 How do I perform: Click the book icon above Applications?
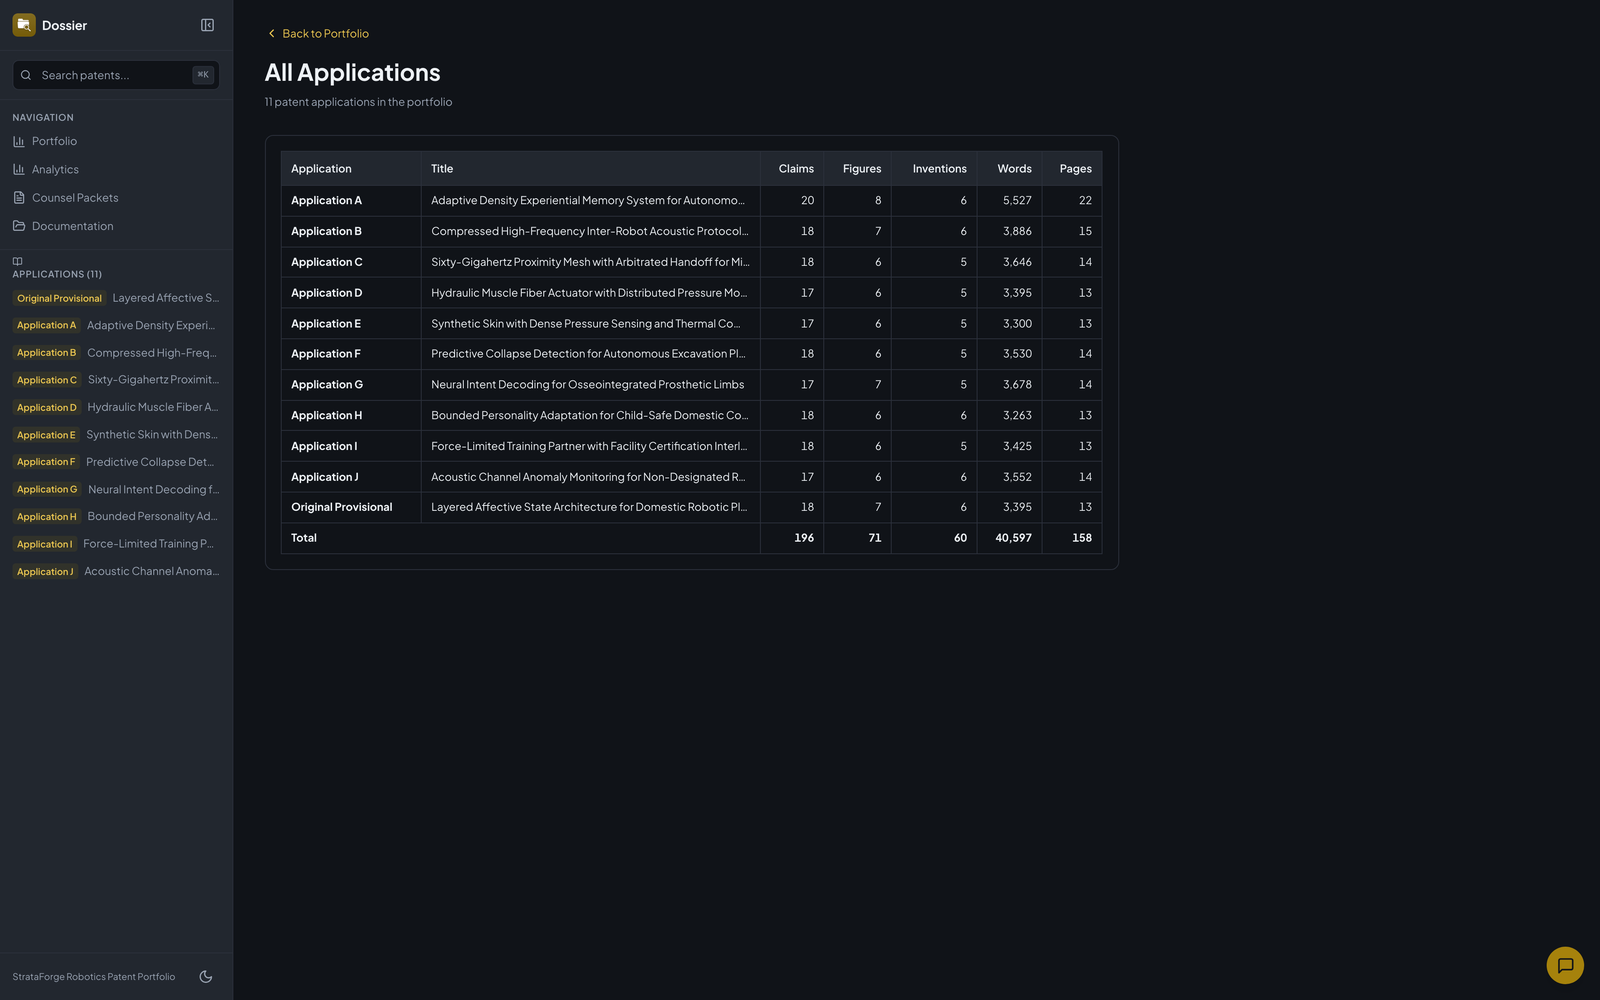pos(17,261)
